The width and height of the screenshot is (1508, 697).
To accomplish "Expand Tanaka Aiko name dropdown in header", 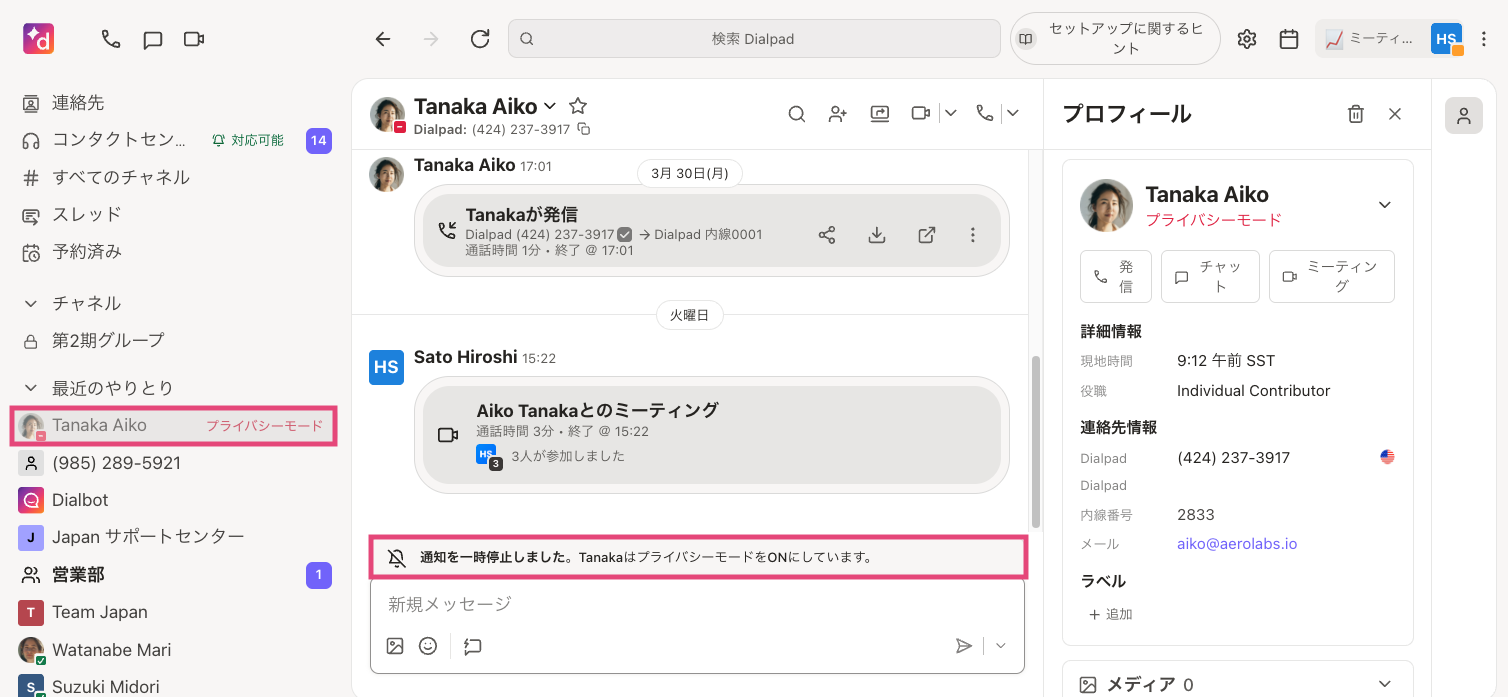I will pos(549,106).
